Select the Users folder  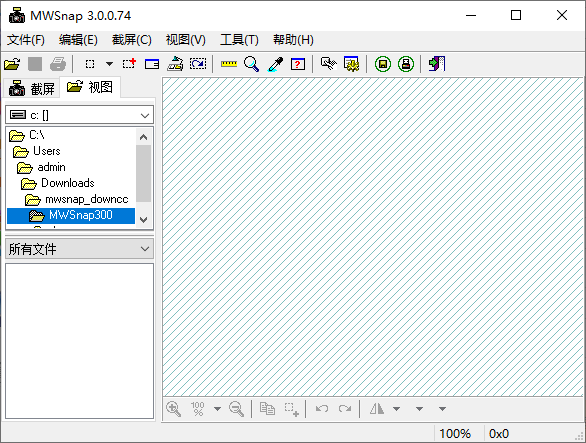(36, 151)
